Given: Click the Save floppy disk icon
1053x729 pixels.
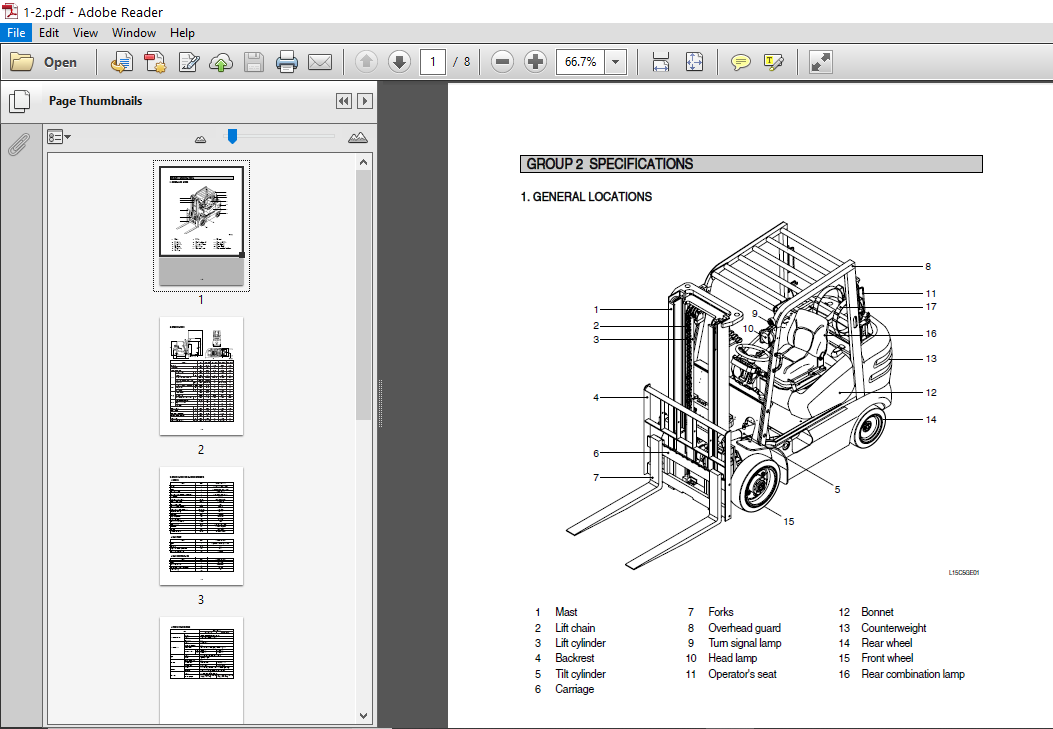Looking at the screenshot, I should (x=254, y=62).
